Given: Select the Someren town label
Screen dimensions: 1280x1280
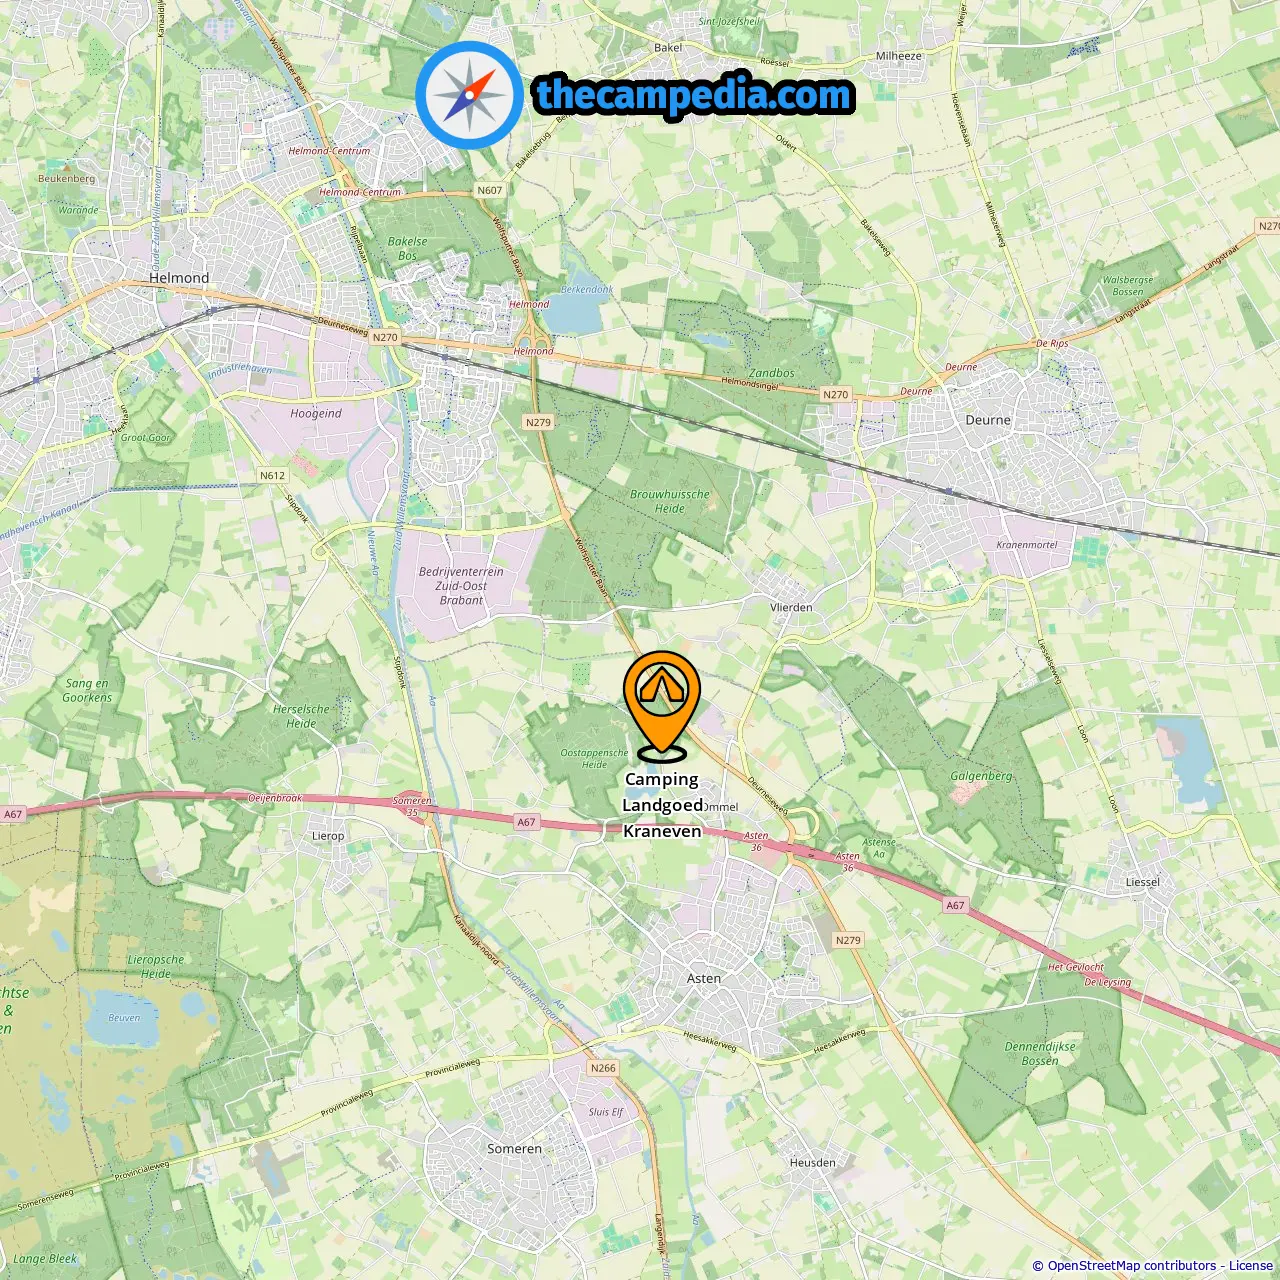Looking at the screenshot, I should click(515, 1149).
